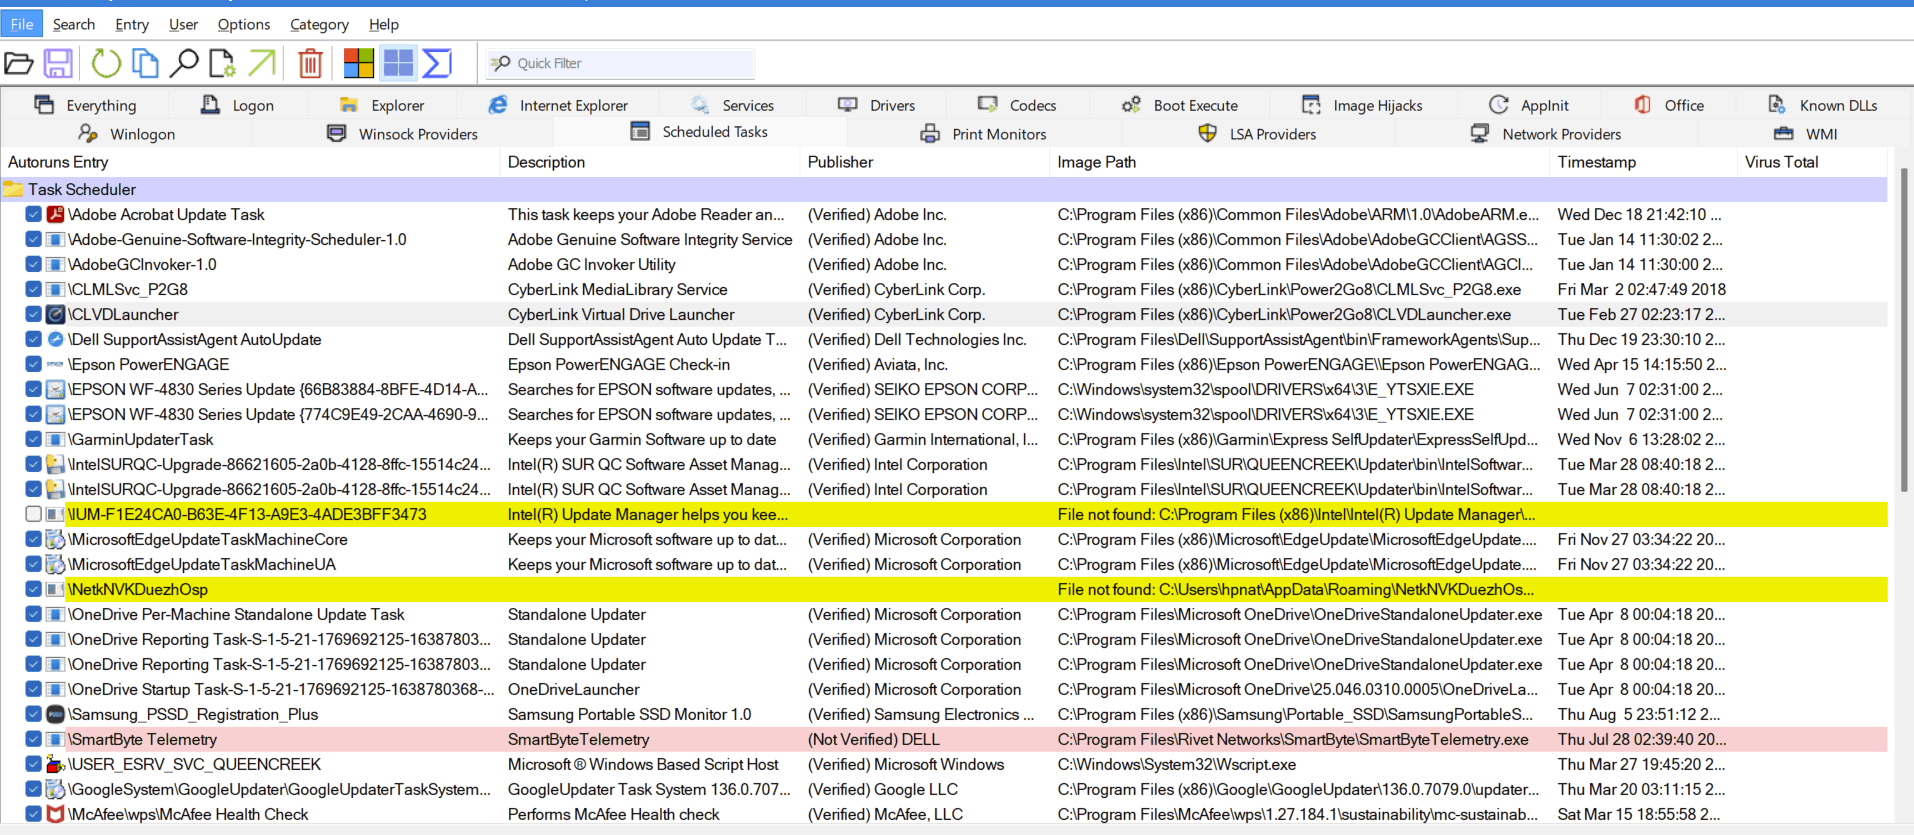1914x835 pixels.
Task: Click the Open file toolbar icon
Action: click(x=19, y=63)
